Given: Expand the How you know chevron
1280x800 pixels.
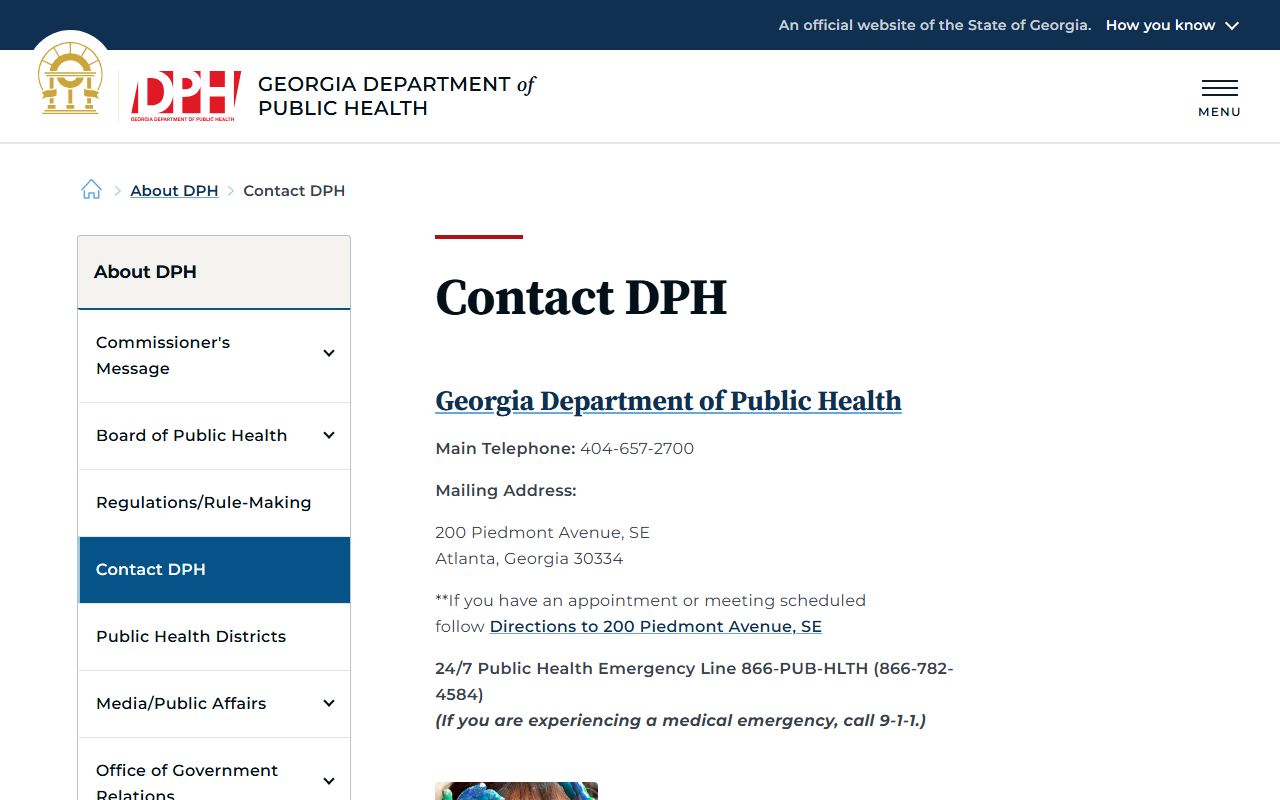Looking at the screenshot, I should pyautogui.click(x=1232, y=26).
